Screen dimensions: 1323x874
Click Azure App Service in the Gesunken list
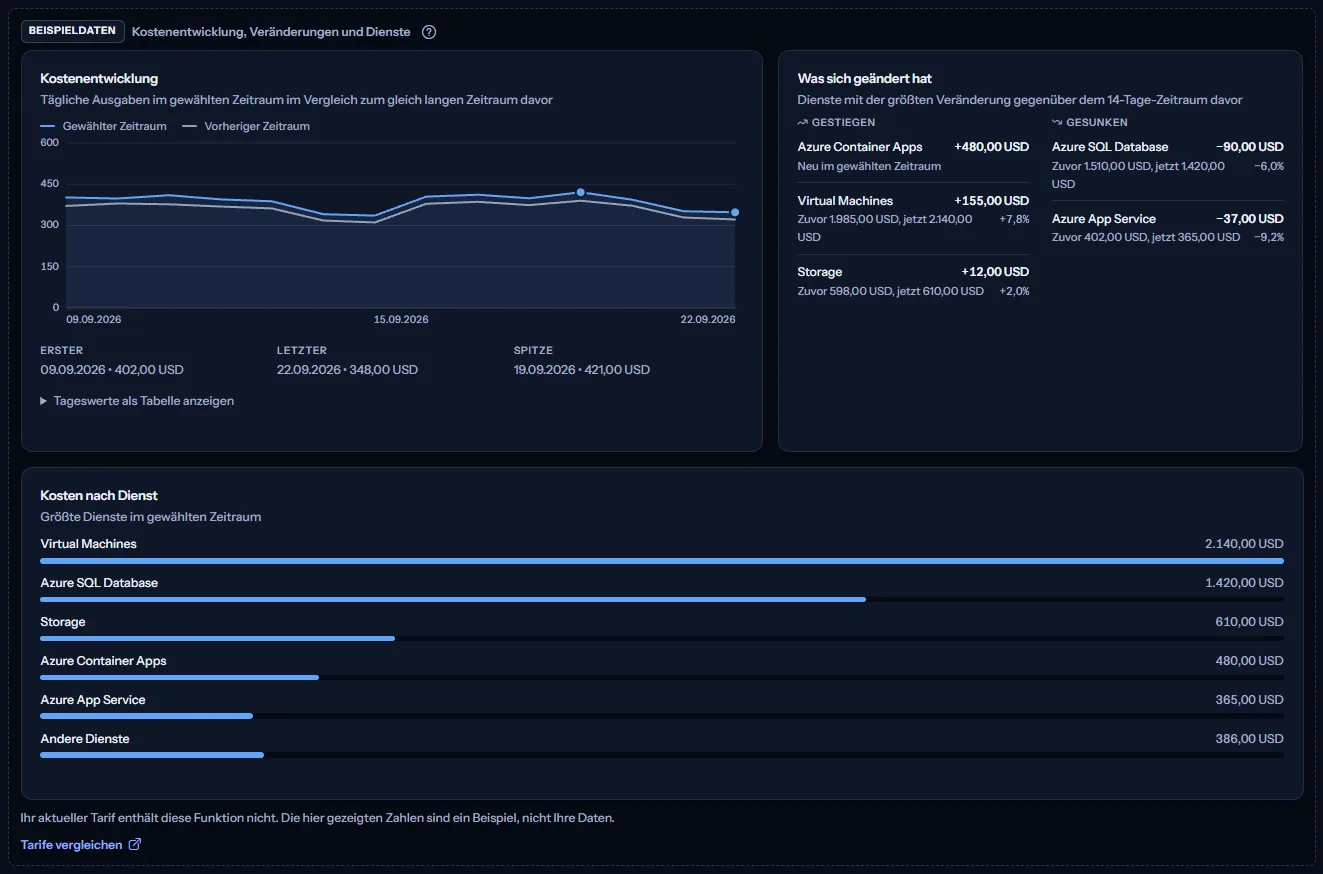1104,219
